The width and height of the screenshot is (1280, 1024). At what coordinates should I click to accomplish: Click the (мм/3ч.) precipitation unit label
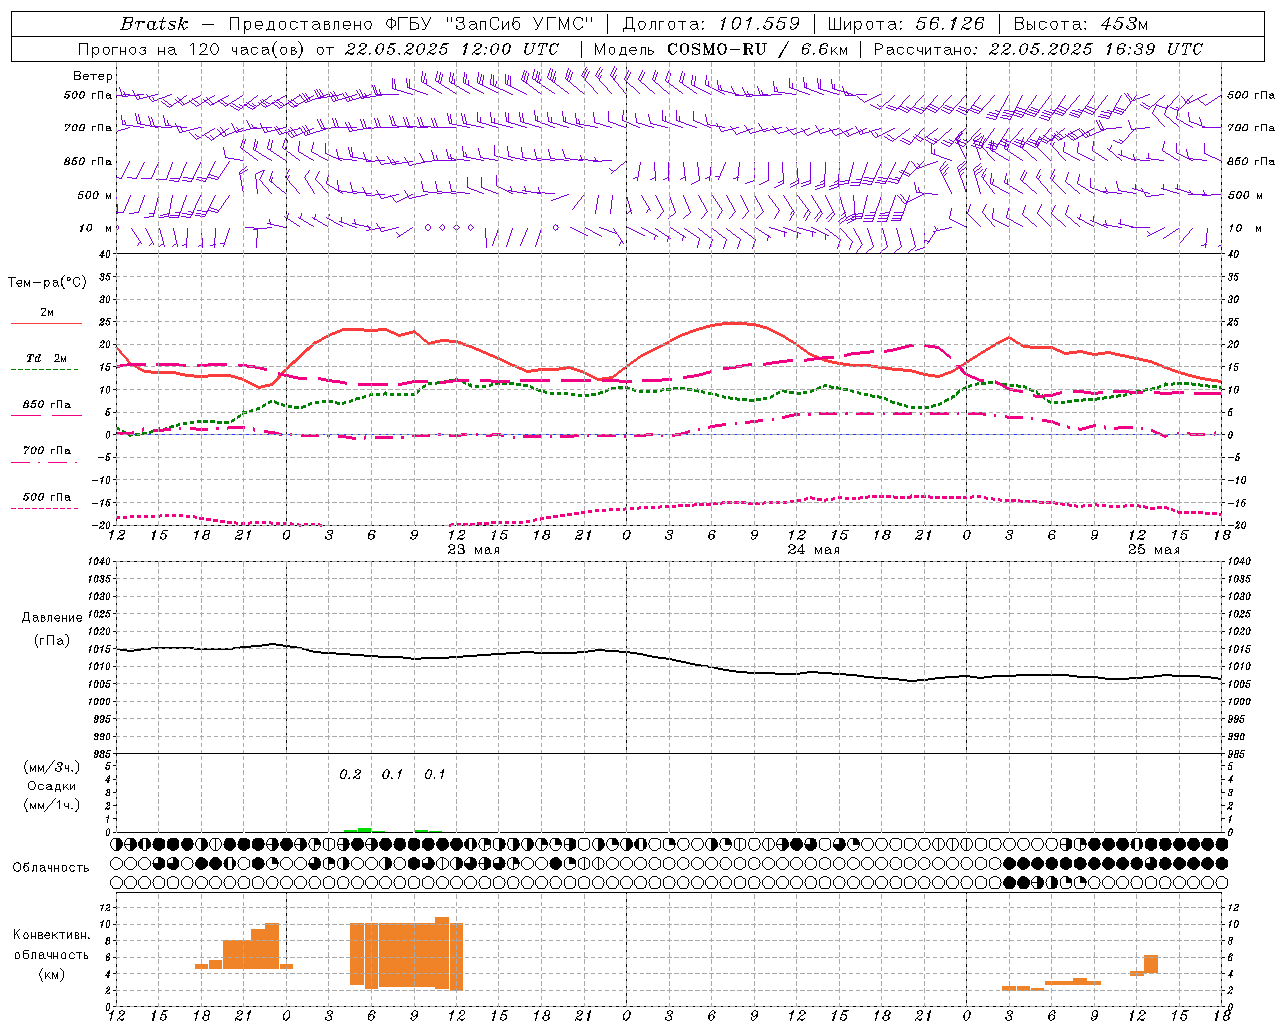tap(52, 767)
